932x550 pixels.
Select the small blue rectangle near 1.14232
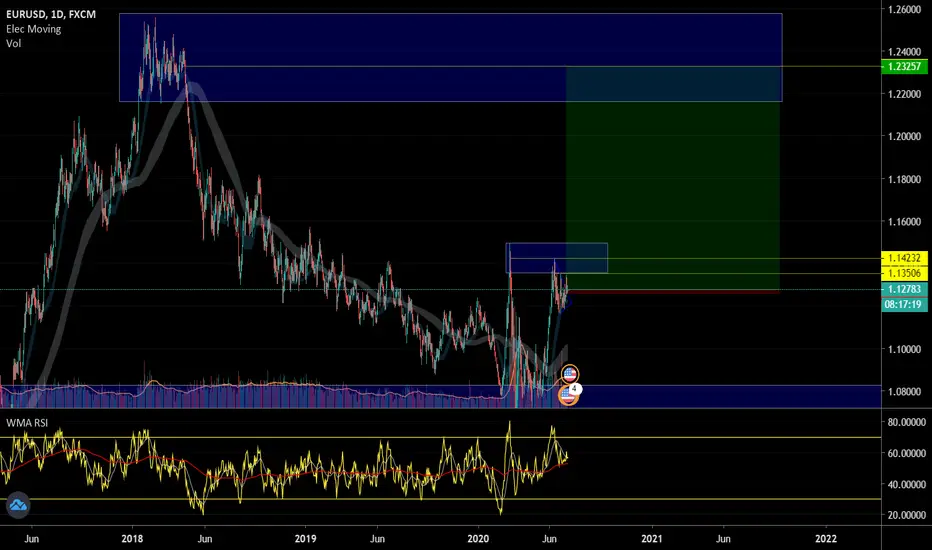pos(556,258)
